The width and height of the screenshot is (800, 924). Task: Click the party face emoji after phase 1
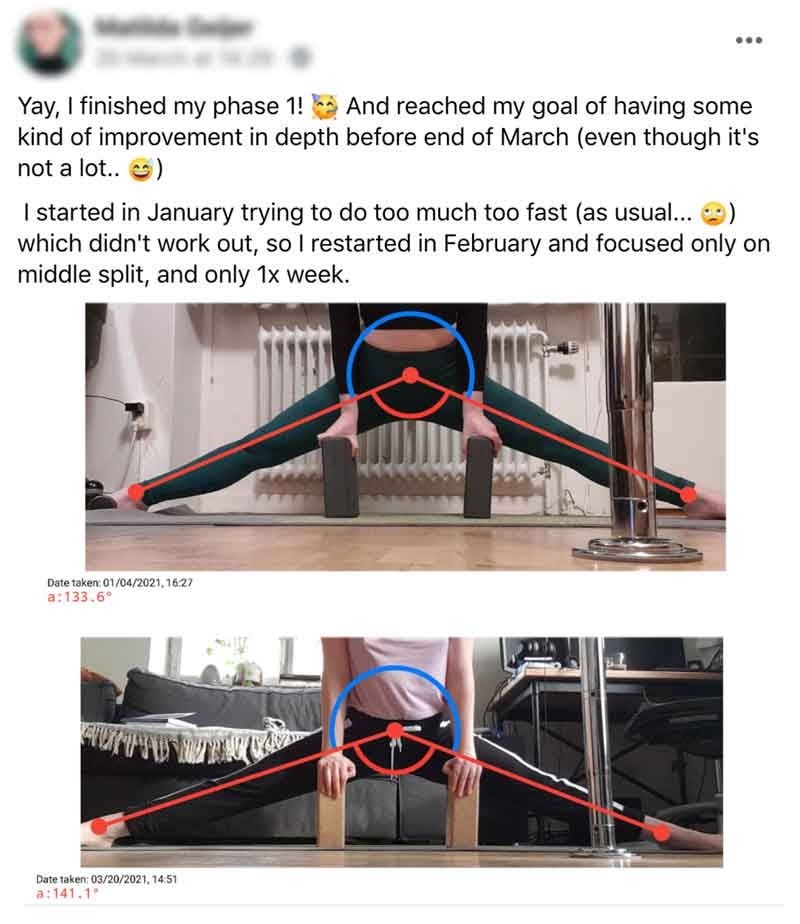point(324,107)
